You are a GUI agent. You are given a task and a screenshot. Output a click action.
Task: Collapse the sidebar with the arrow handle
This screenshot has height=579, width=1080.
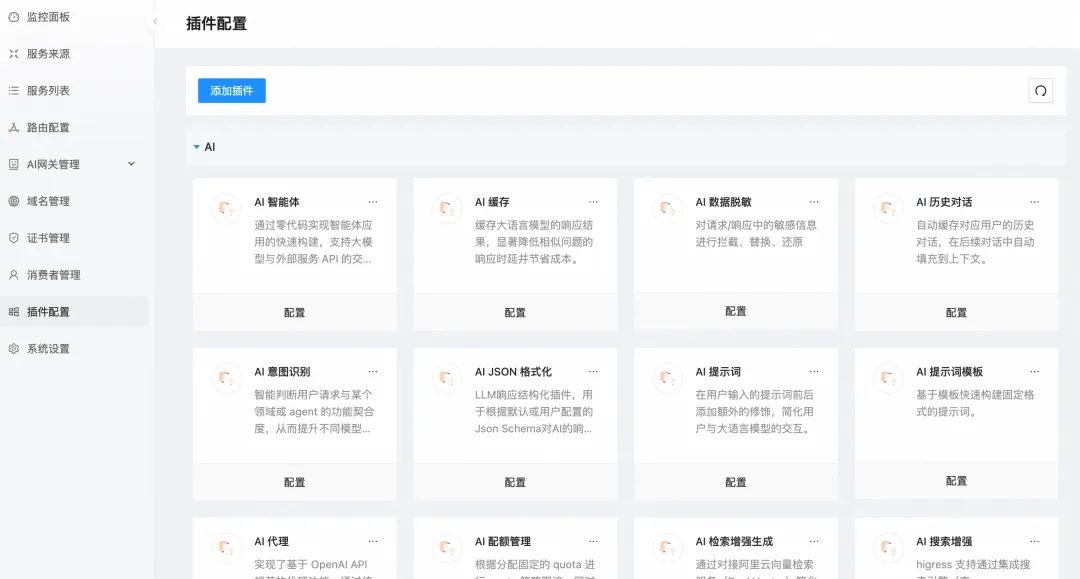155,21
